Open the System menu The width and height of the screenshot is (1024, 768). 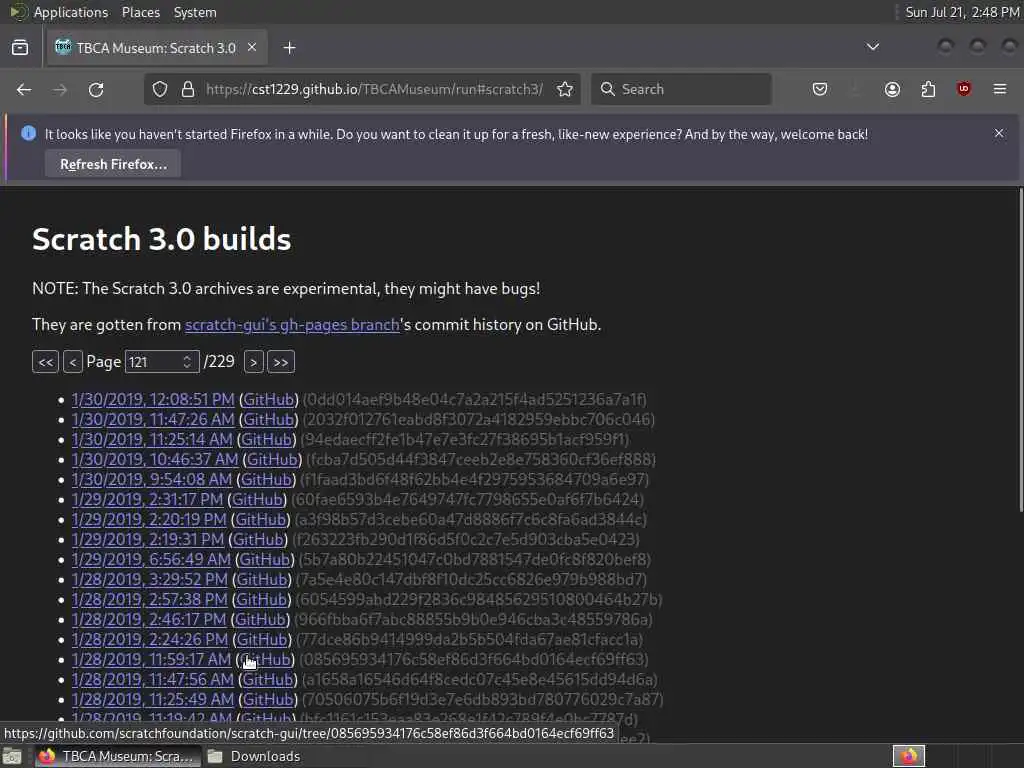click(x=195, y=12)
